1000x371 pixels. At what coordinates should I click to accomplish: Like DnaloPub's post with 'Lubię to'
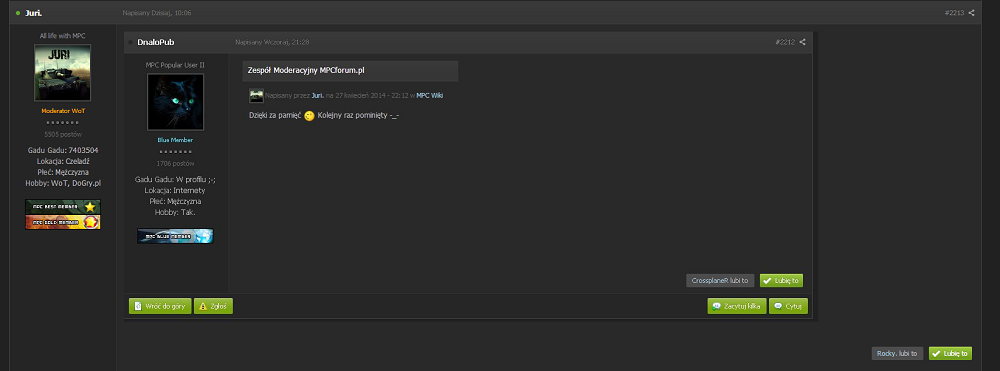[x=781, y=280]
